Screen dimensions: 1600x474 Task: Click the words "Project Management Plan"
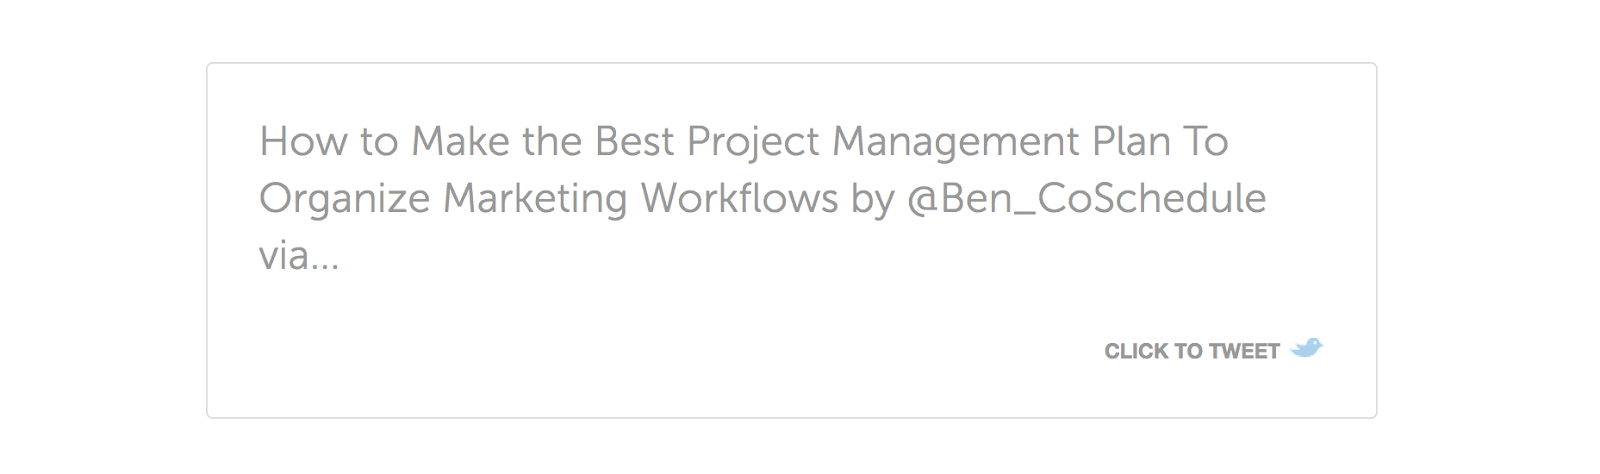[x=929, y=144]
